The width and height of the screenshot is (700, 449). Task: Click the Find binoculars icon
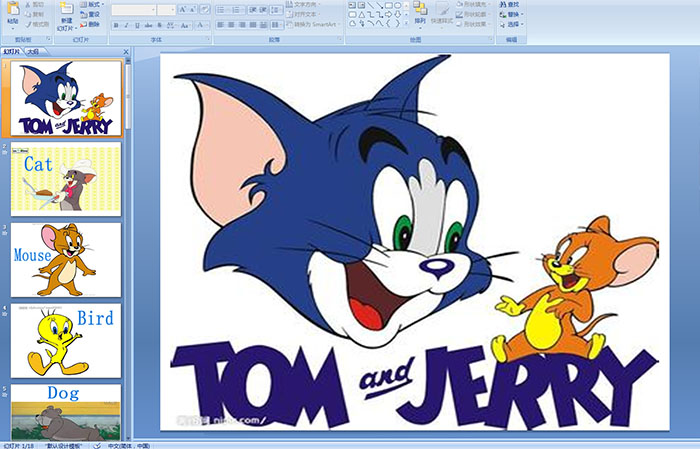point(503,4)
